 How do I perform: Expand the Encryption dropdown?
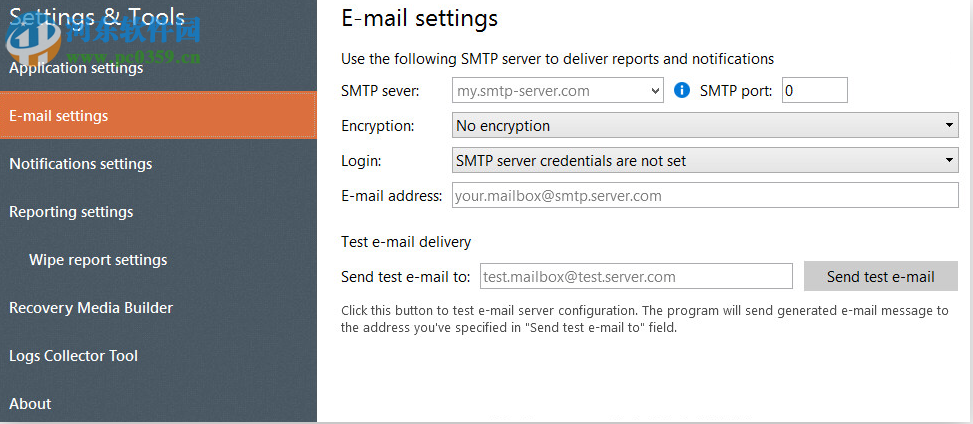point(949,126)
